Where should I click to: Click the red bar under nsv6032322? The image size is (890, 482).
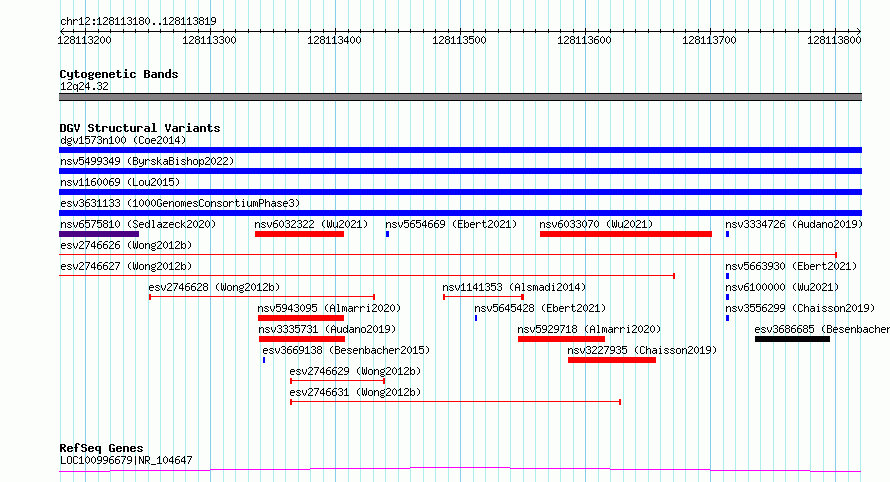pyautogui.click(x=299, y=234)
